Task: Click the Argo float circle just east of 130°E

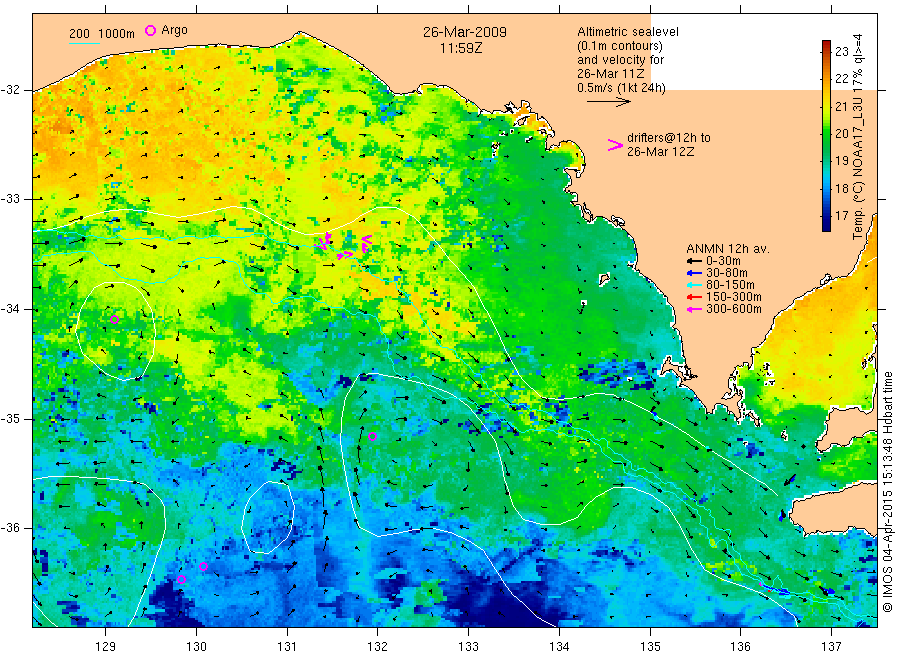Action: tap(203, 567)
